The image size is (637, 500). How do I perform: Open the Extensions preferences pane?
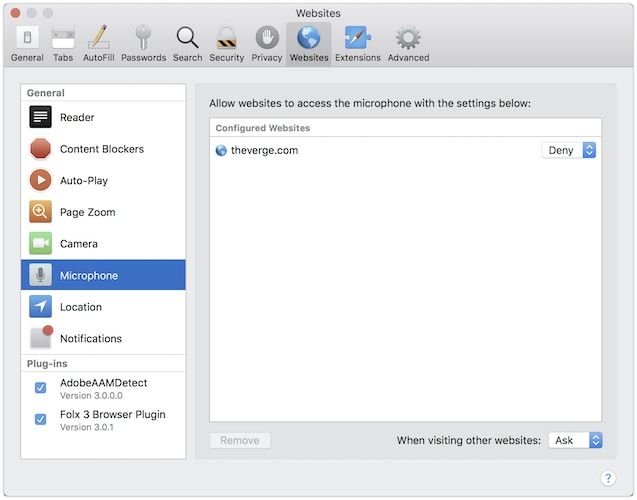coord(357,43)
